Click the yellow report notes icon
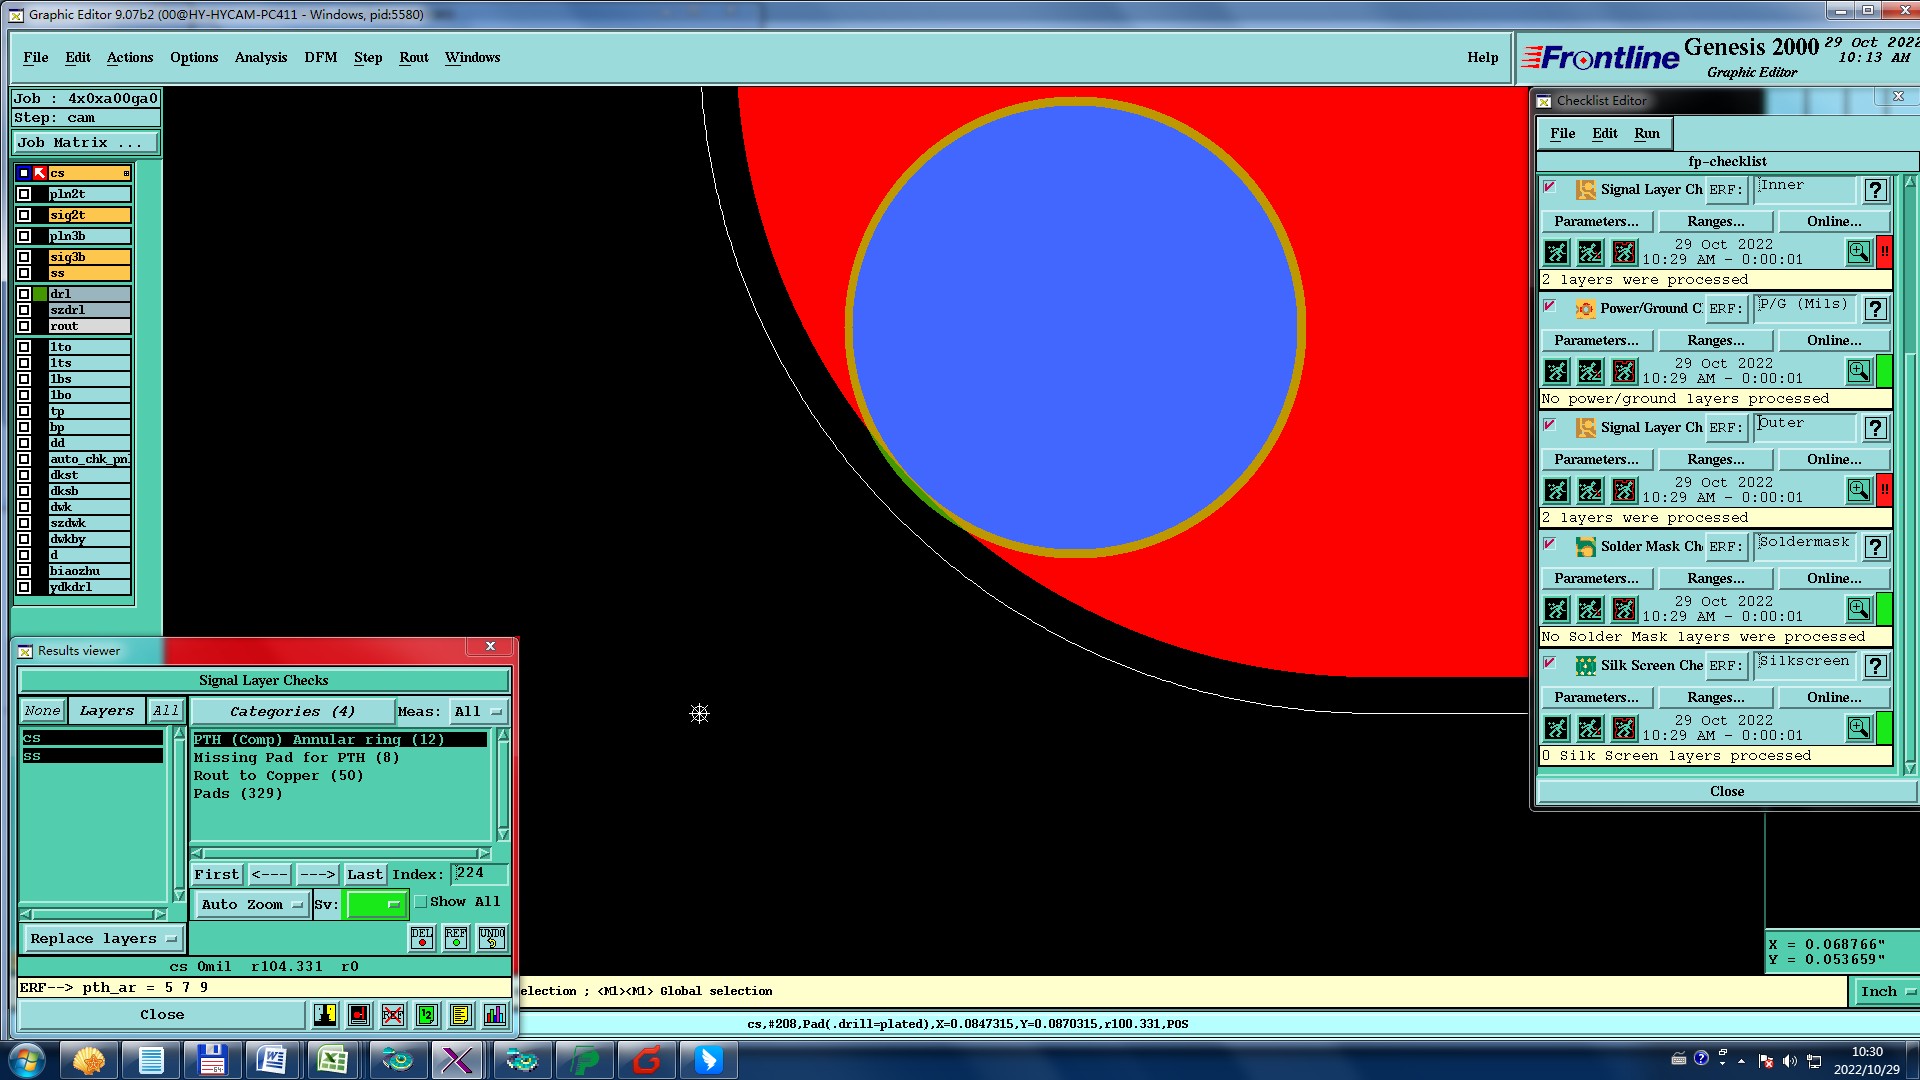 [460, 1015]
